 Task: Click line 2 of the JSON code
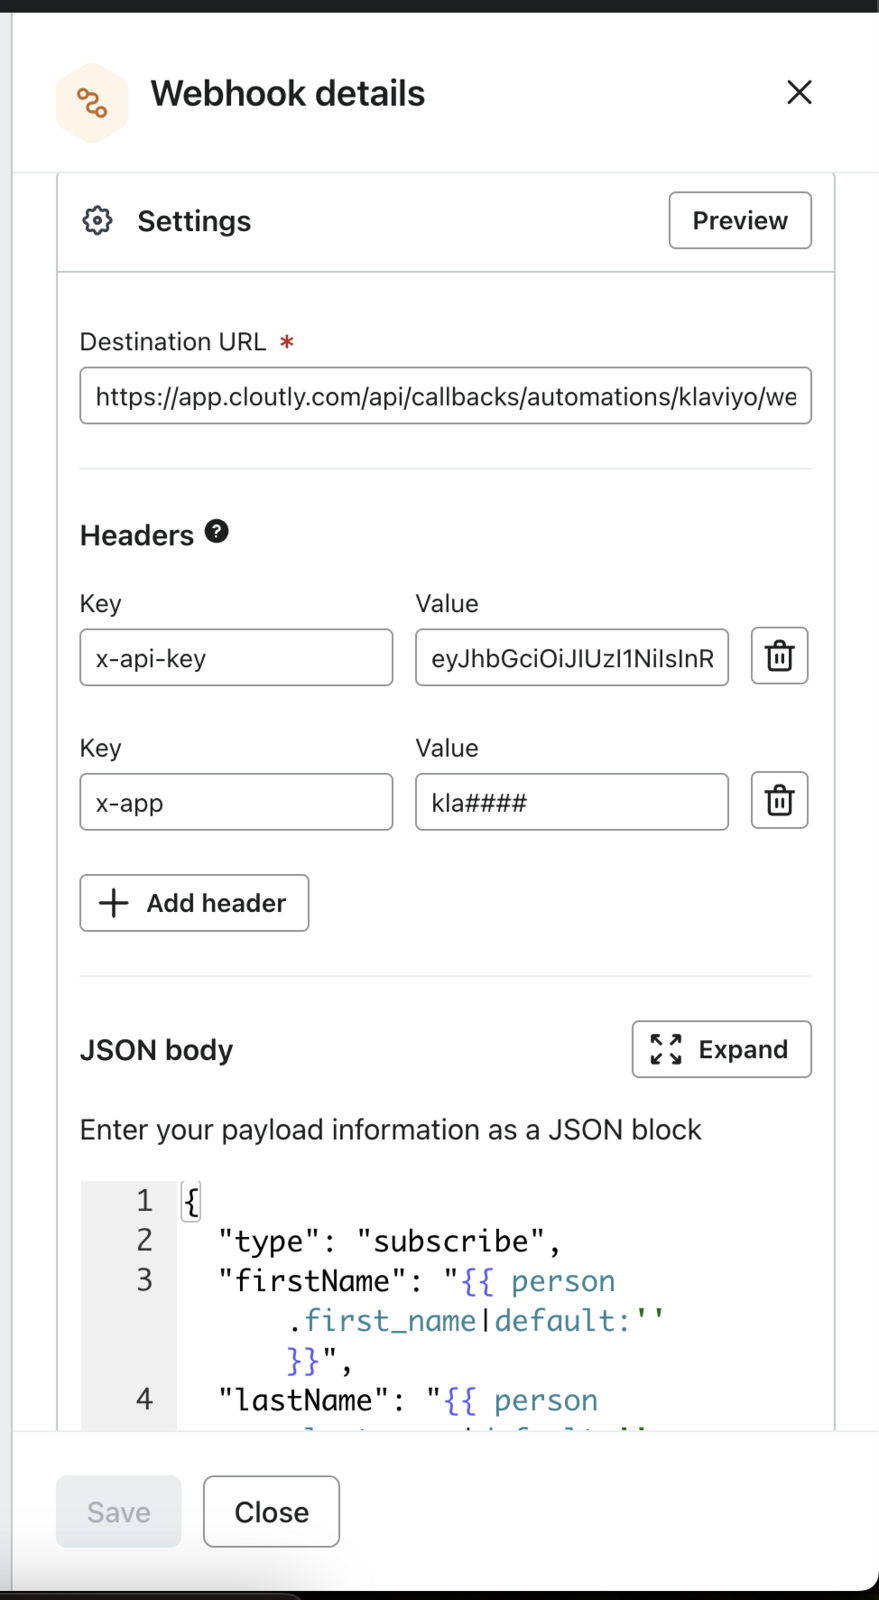click(390, 1241)
